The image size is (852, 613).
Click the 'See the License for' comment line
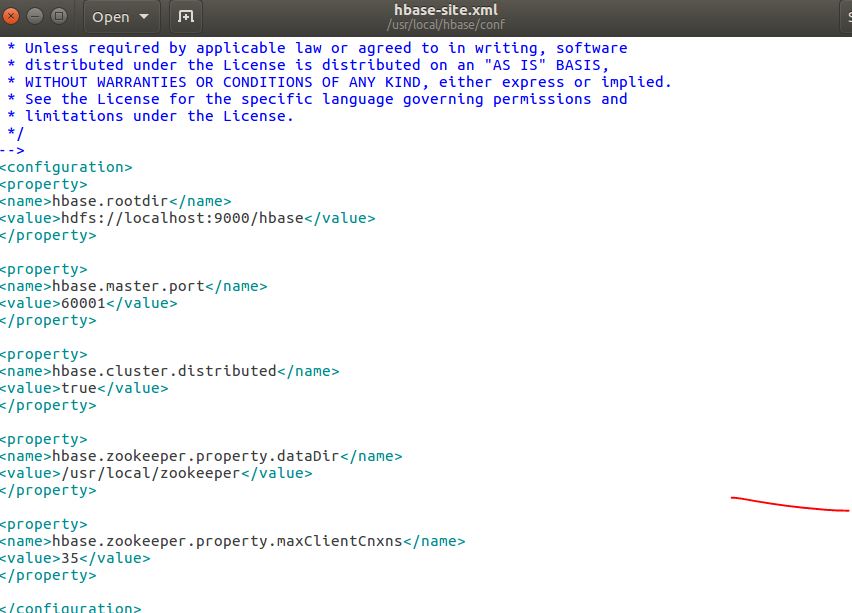point(317,99)
